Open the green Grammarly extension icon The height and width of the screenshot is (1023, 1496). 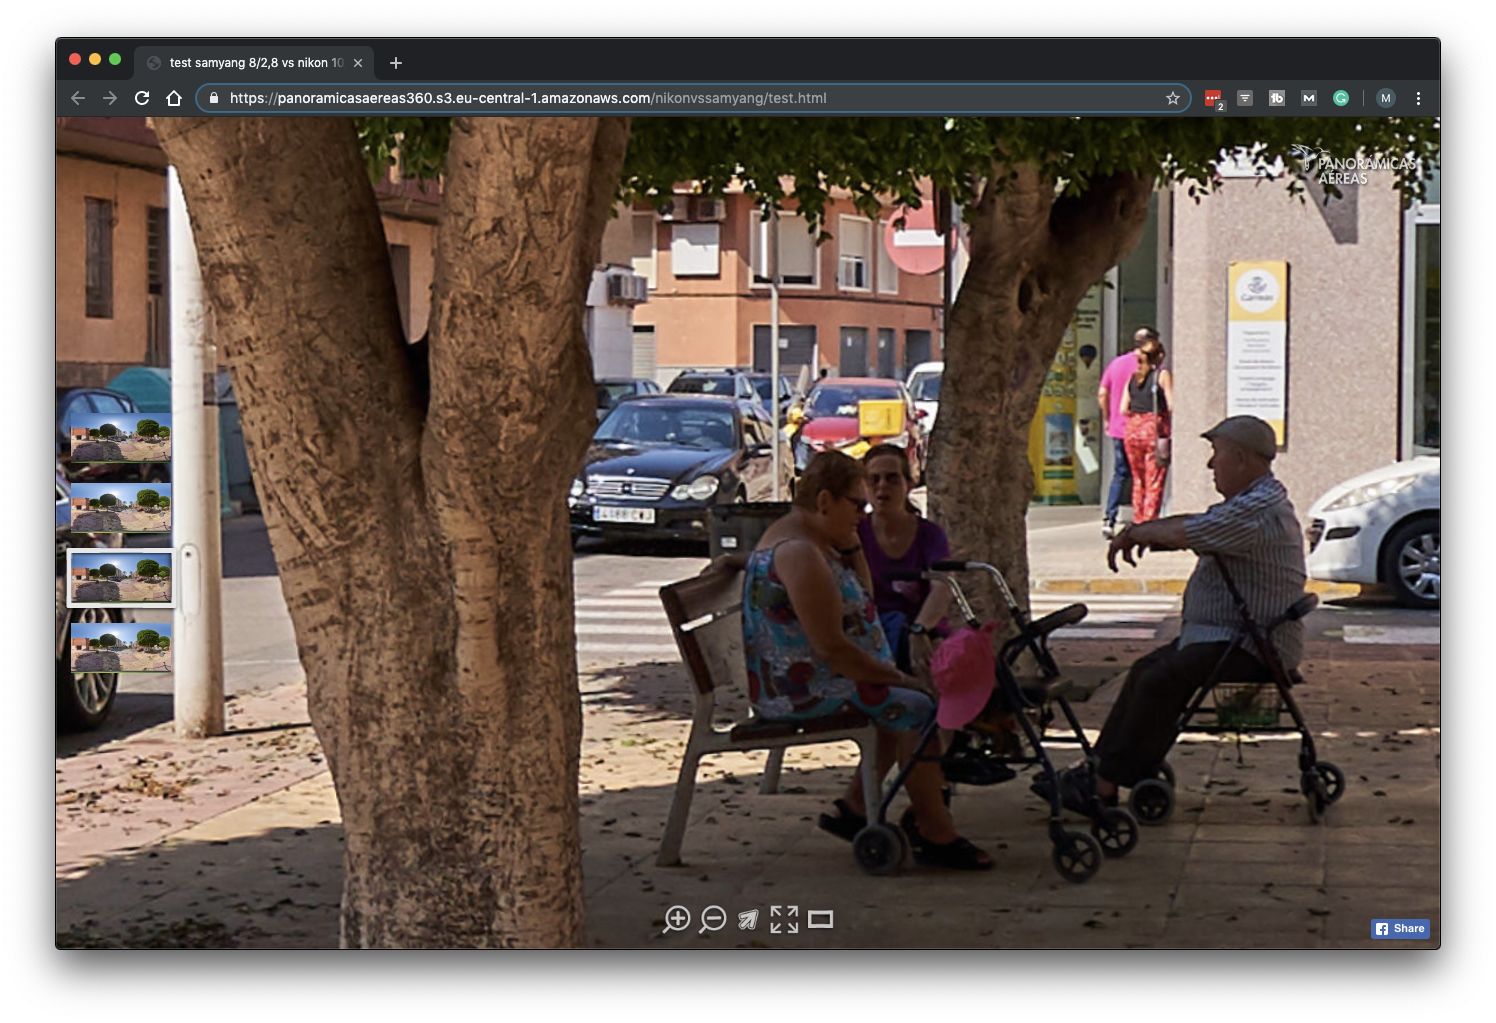[1341, 98]
